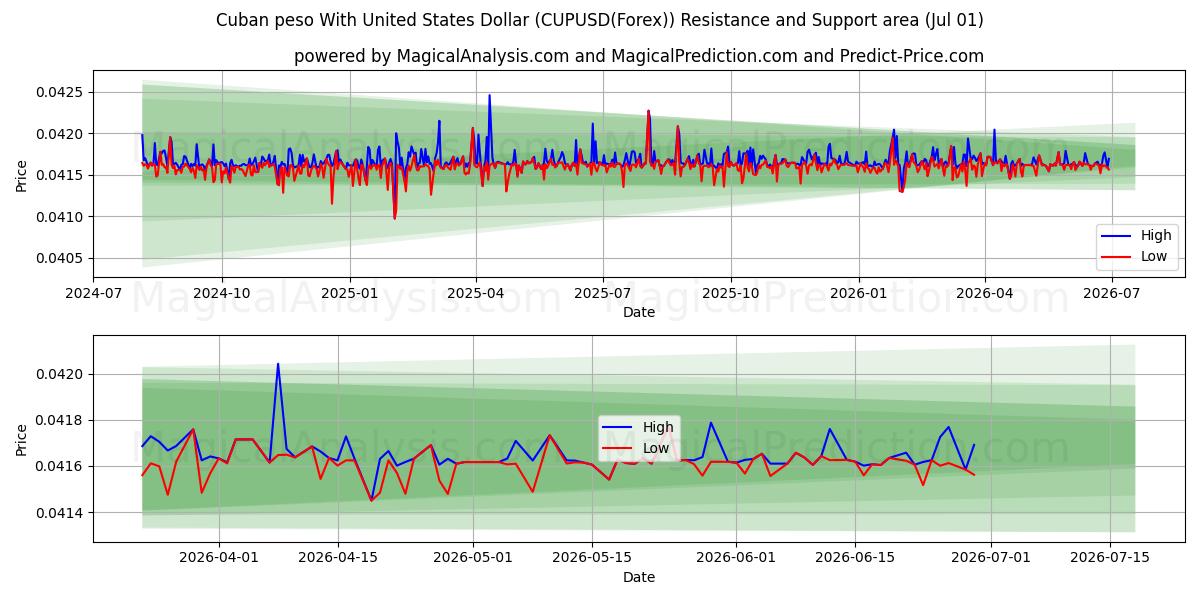The width and height of the screenshot is (1200, 600).
Task: Click the 2026-07-01 tick on bottom chart
Action: click(991, 559)
